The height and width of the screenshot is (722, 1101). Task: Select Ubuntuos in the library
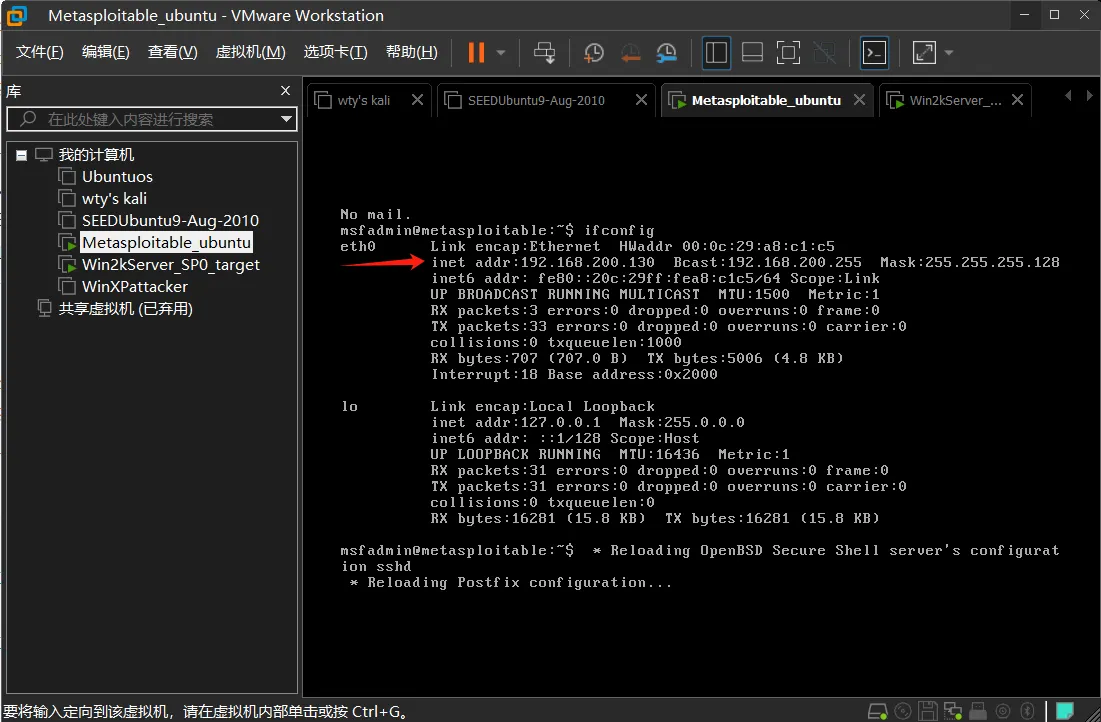click(x=117, y=176)
